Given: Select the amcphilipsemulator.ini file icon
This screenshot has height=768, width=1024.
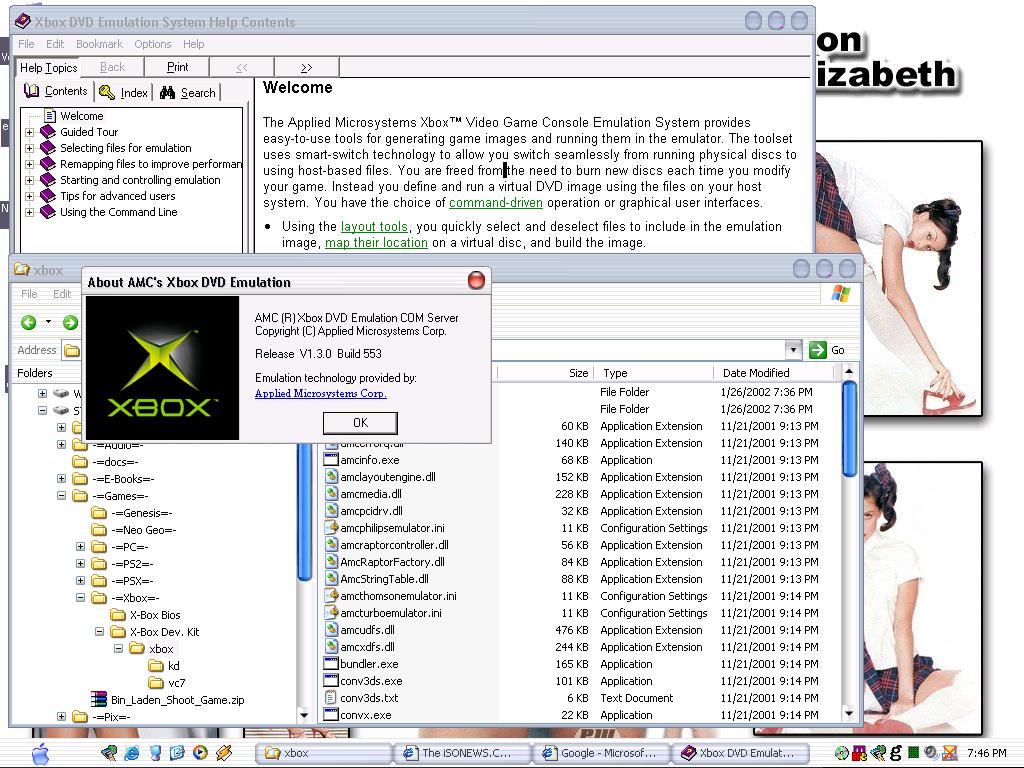Looking at the screenshot, I should (331, 528).
